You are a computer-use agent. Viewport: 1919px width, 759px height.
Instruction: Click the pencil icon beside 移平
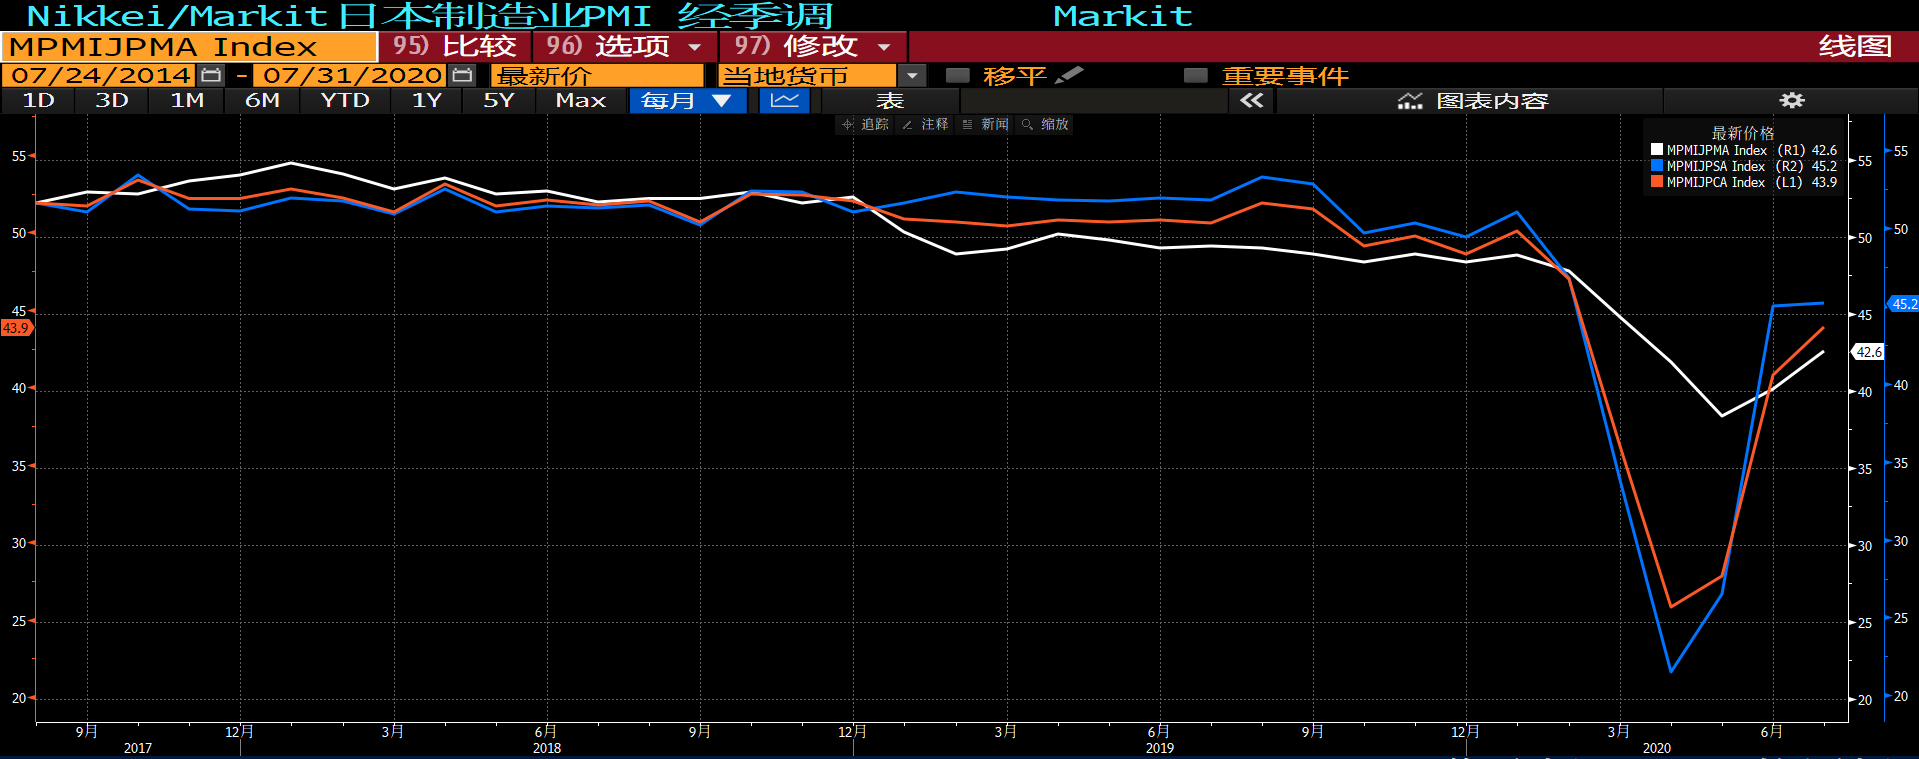click(x=1069, y=75)
